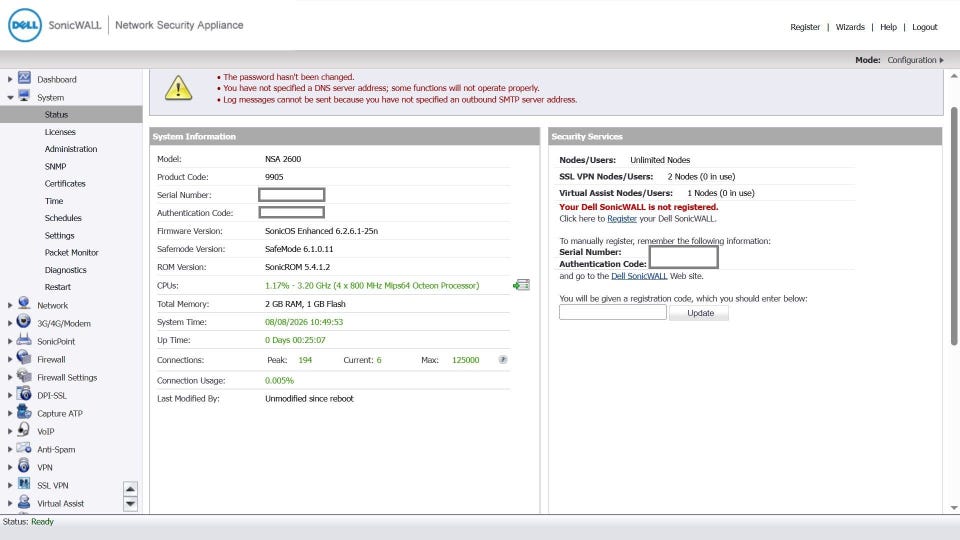Open the Schedules page
The width and height of the screenshot is (960, 540).
coord(63,218)
